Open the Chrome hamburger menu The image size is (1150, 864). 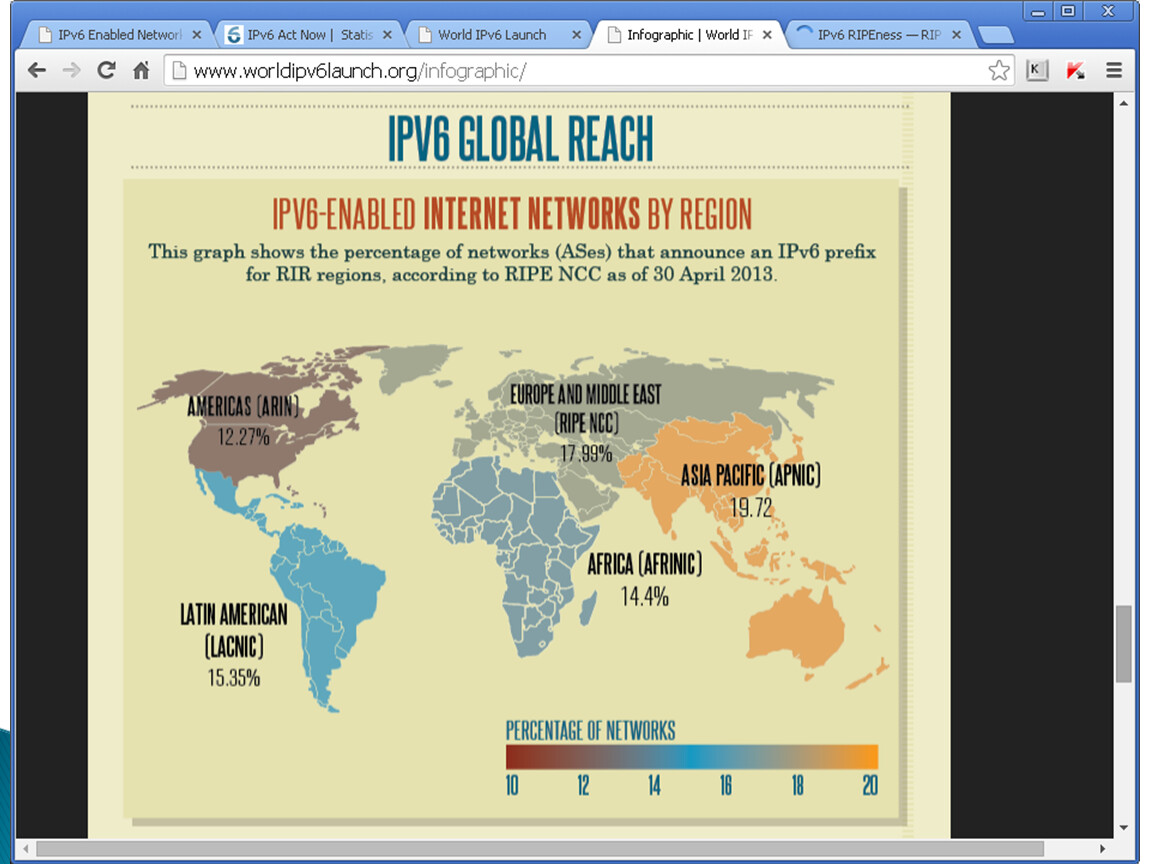point(1114,70)
